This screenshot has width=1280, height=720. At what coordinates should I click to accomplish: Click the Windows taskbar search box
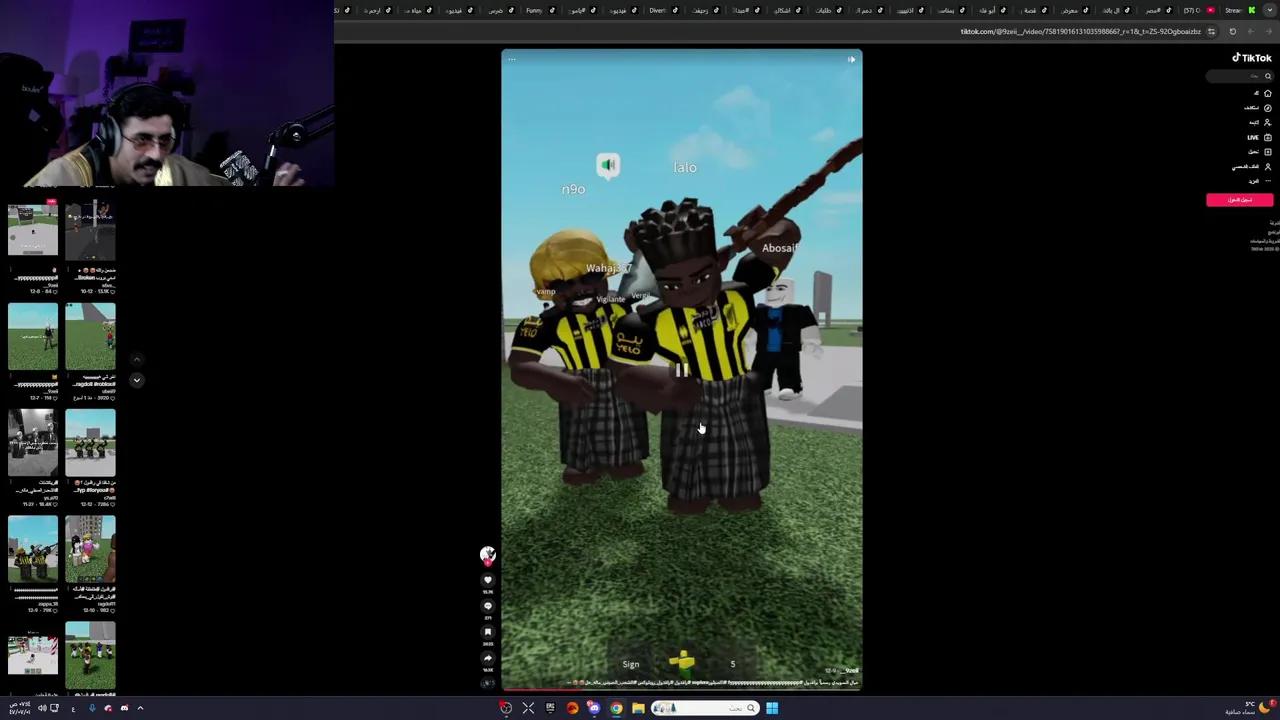705,708
